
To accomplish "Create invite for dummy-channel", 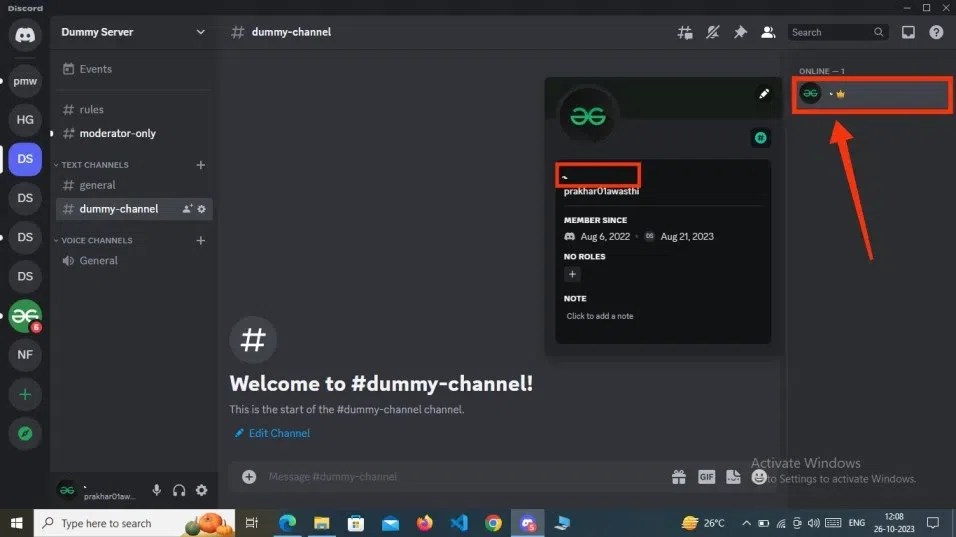I will pyautogui.click(x=187, y=209).
